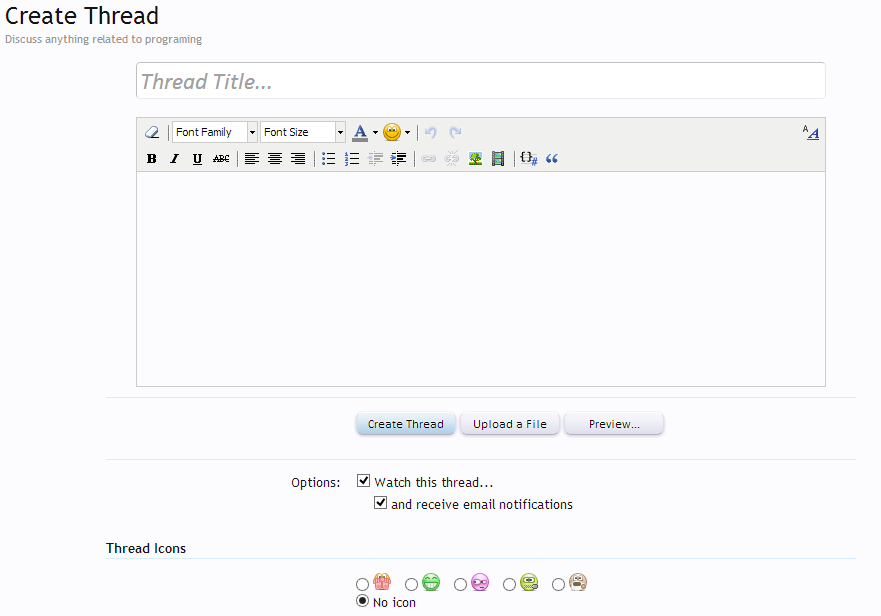Open the Font Family dropdown

(215, 132)
